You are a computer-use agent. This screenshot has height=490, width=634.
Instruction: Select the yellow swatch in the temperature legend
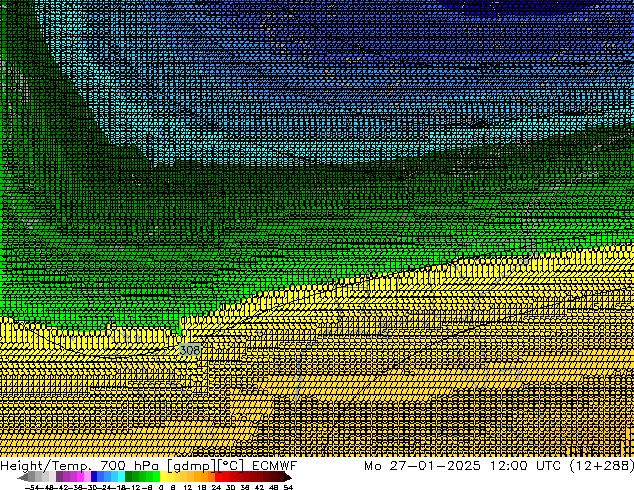163,477
